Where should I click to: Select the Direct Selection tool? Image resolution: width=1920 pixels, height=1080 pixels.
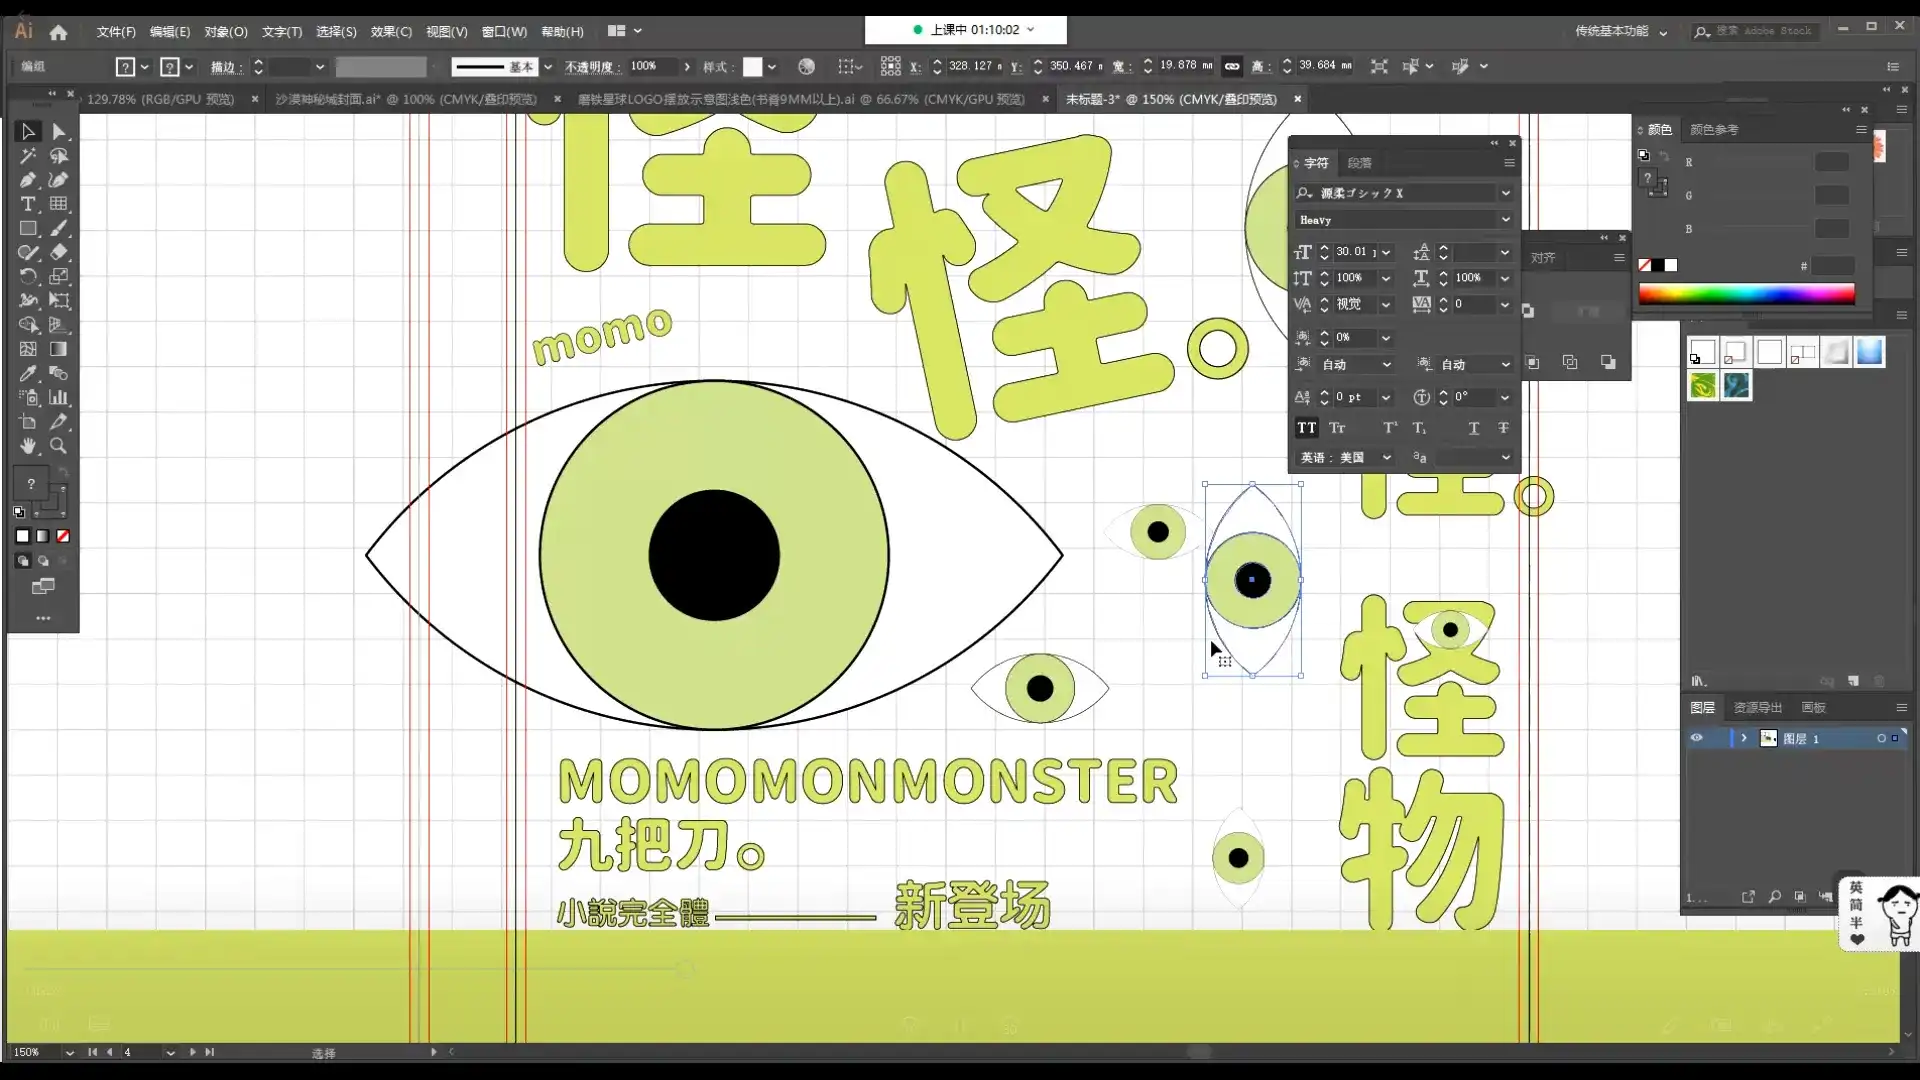[x=59, y=132]
